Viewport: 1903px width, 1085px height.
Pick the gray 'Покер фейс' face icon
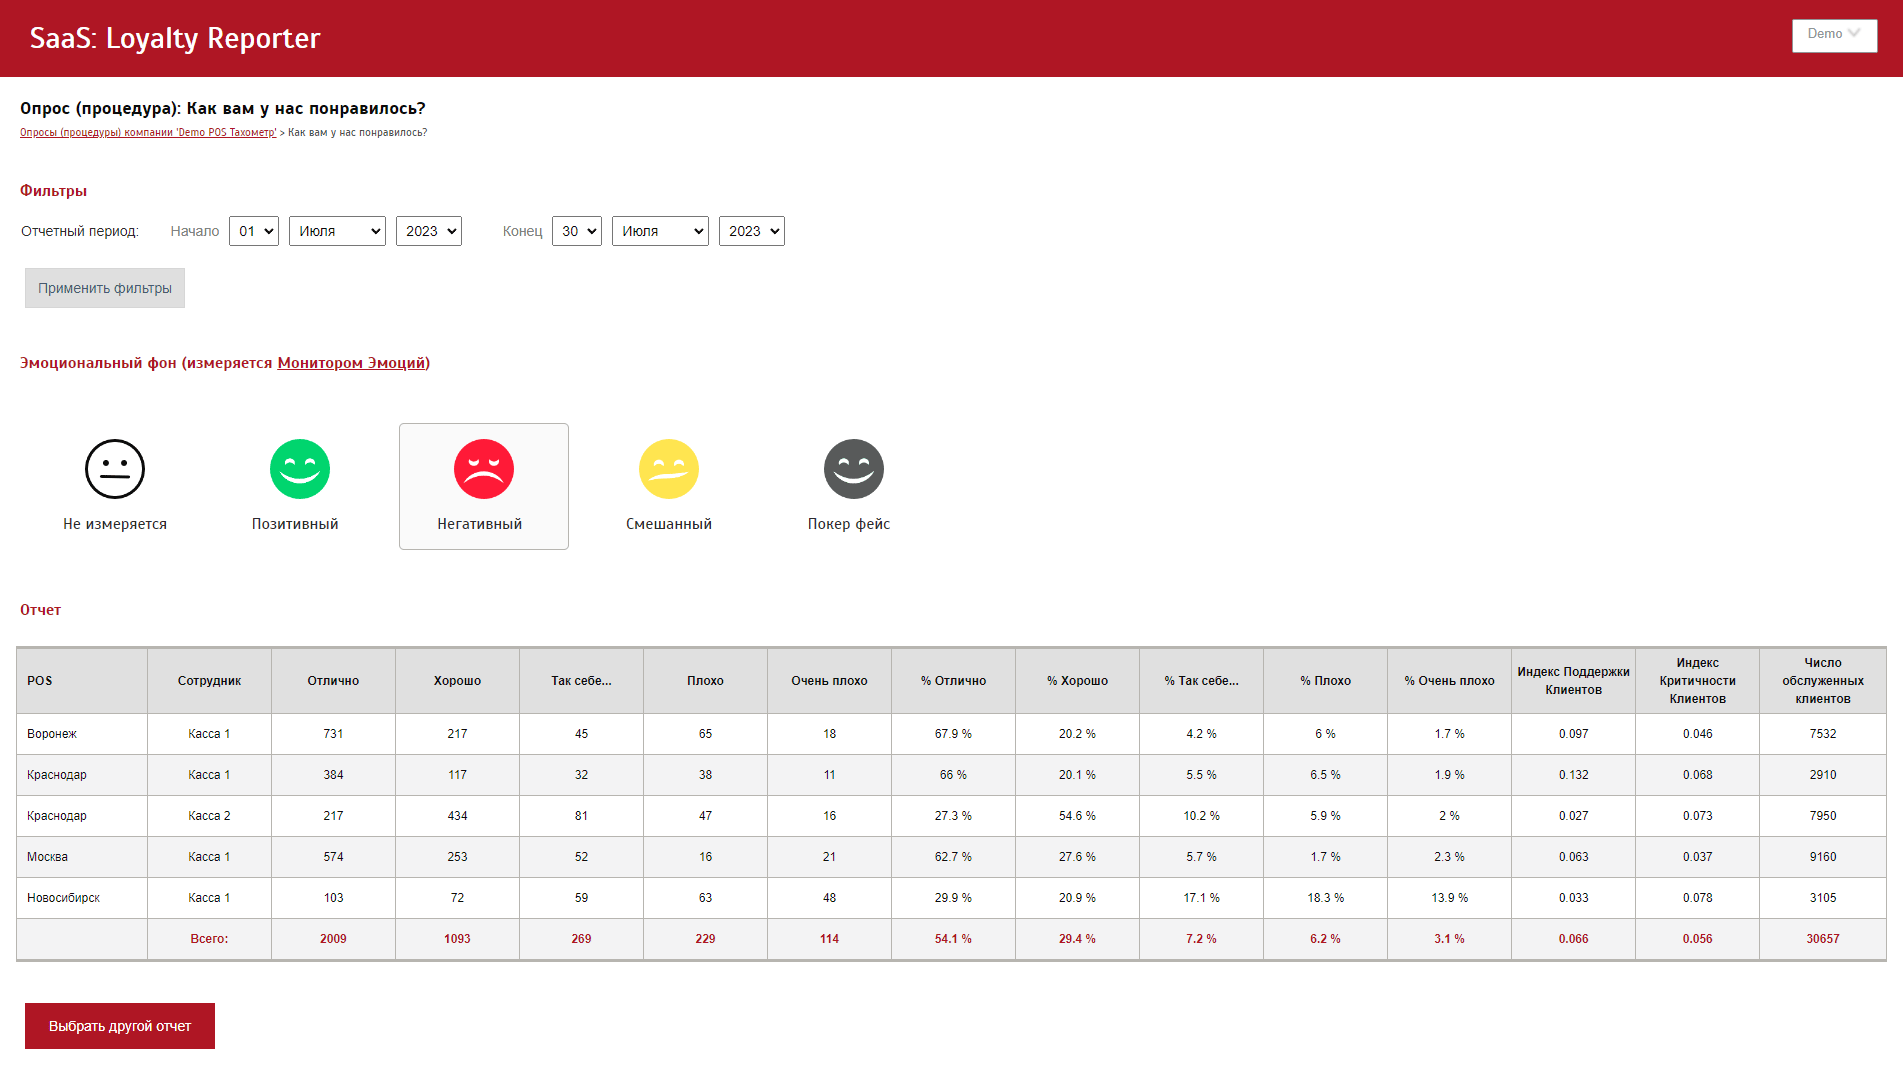click(x=853, y=469)
